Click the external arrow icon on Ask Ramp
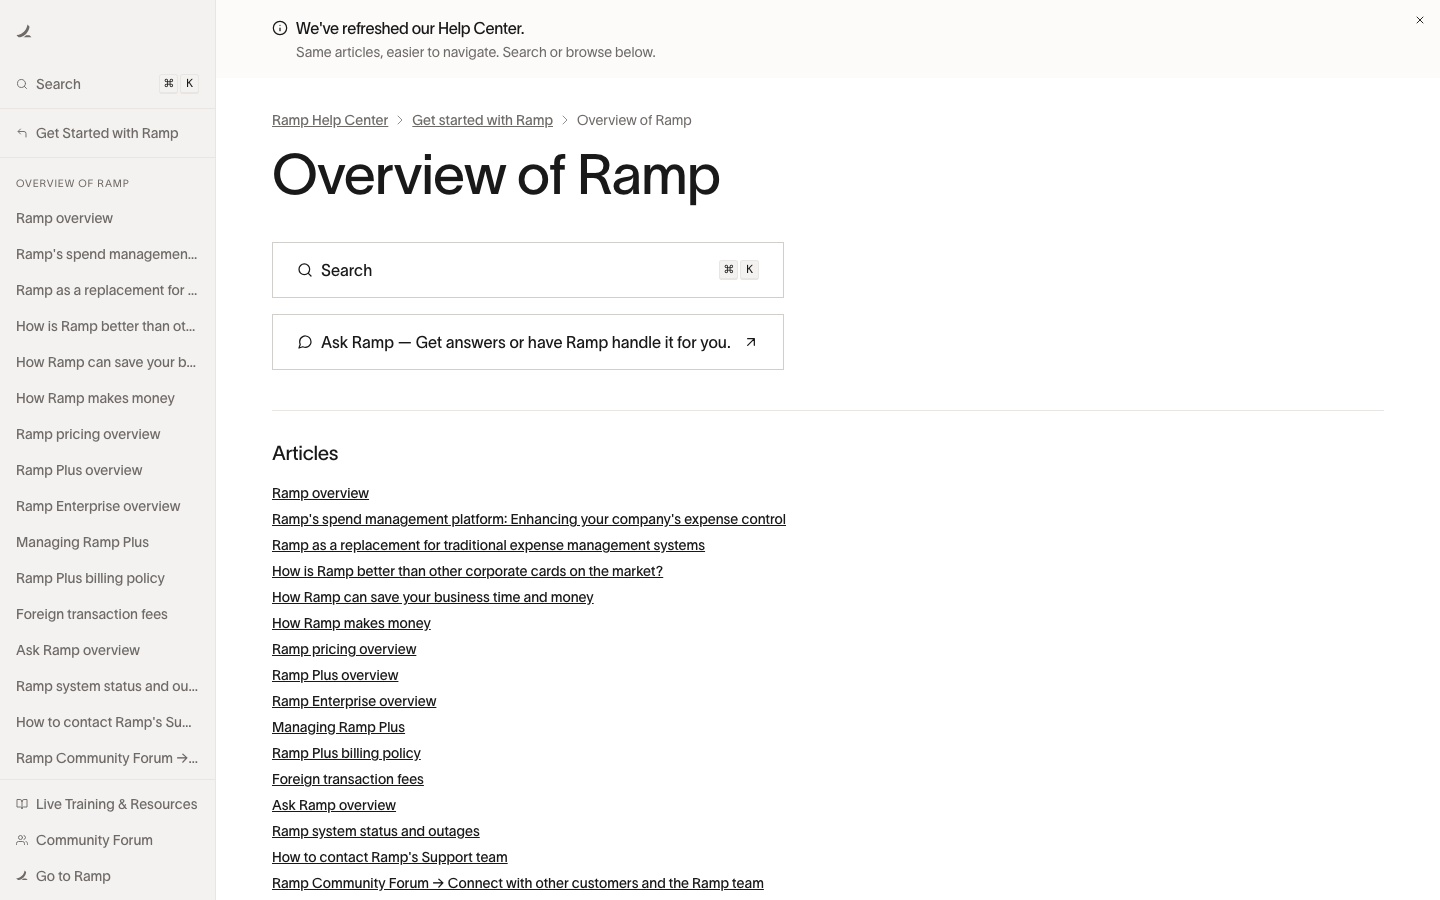The width and height of the screenshot is (1440, 900). pos(751,342)
